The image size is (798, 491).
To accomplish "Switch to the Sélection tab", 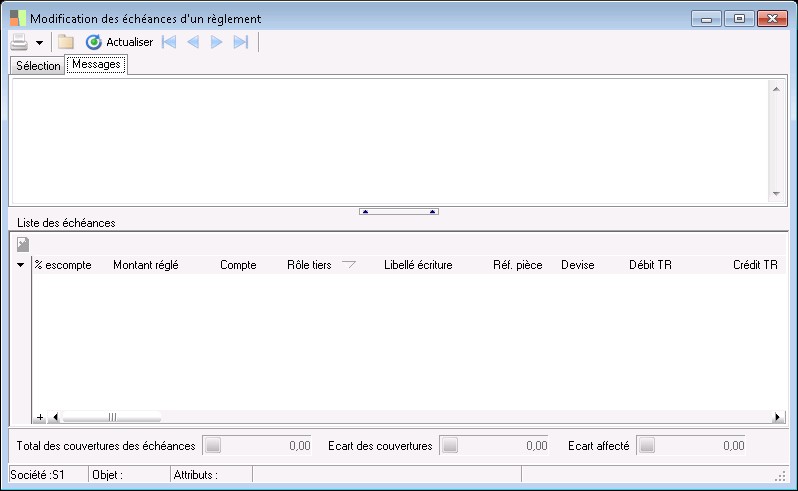I will pyautogui.click(x=38, y=66).
